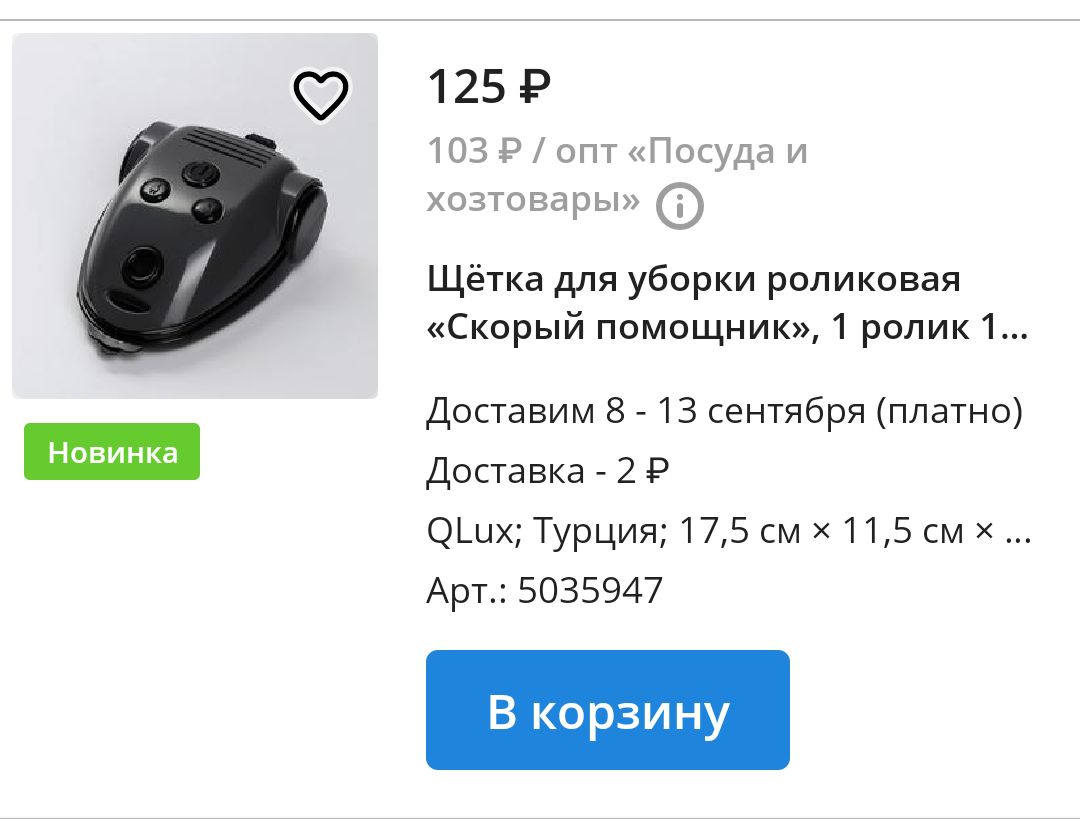Select the article number 5035947
This screenshot has width=1080, height=821.
pos(590,590)
